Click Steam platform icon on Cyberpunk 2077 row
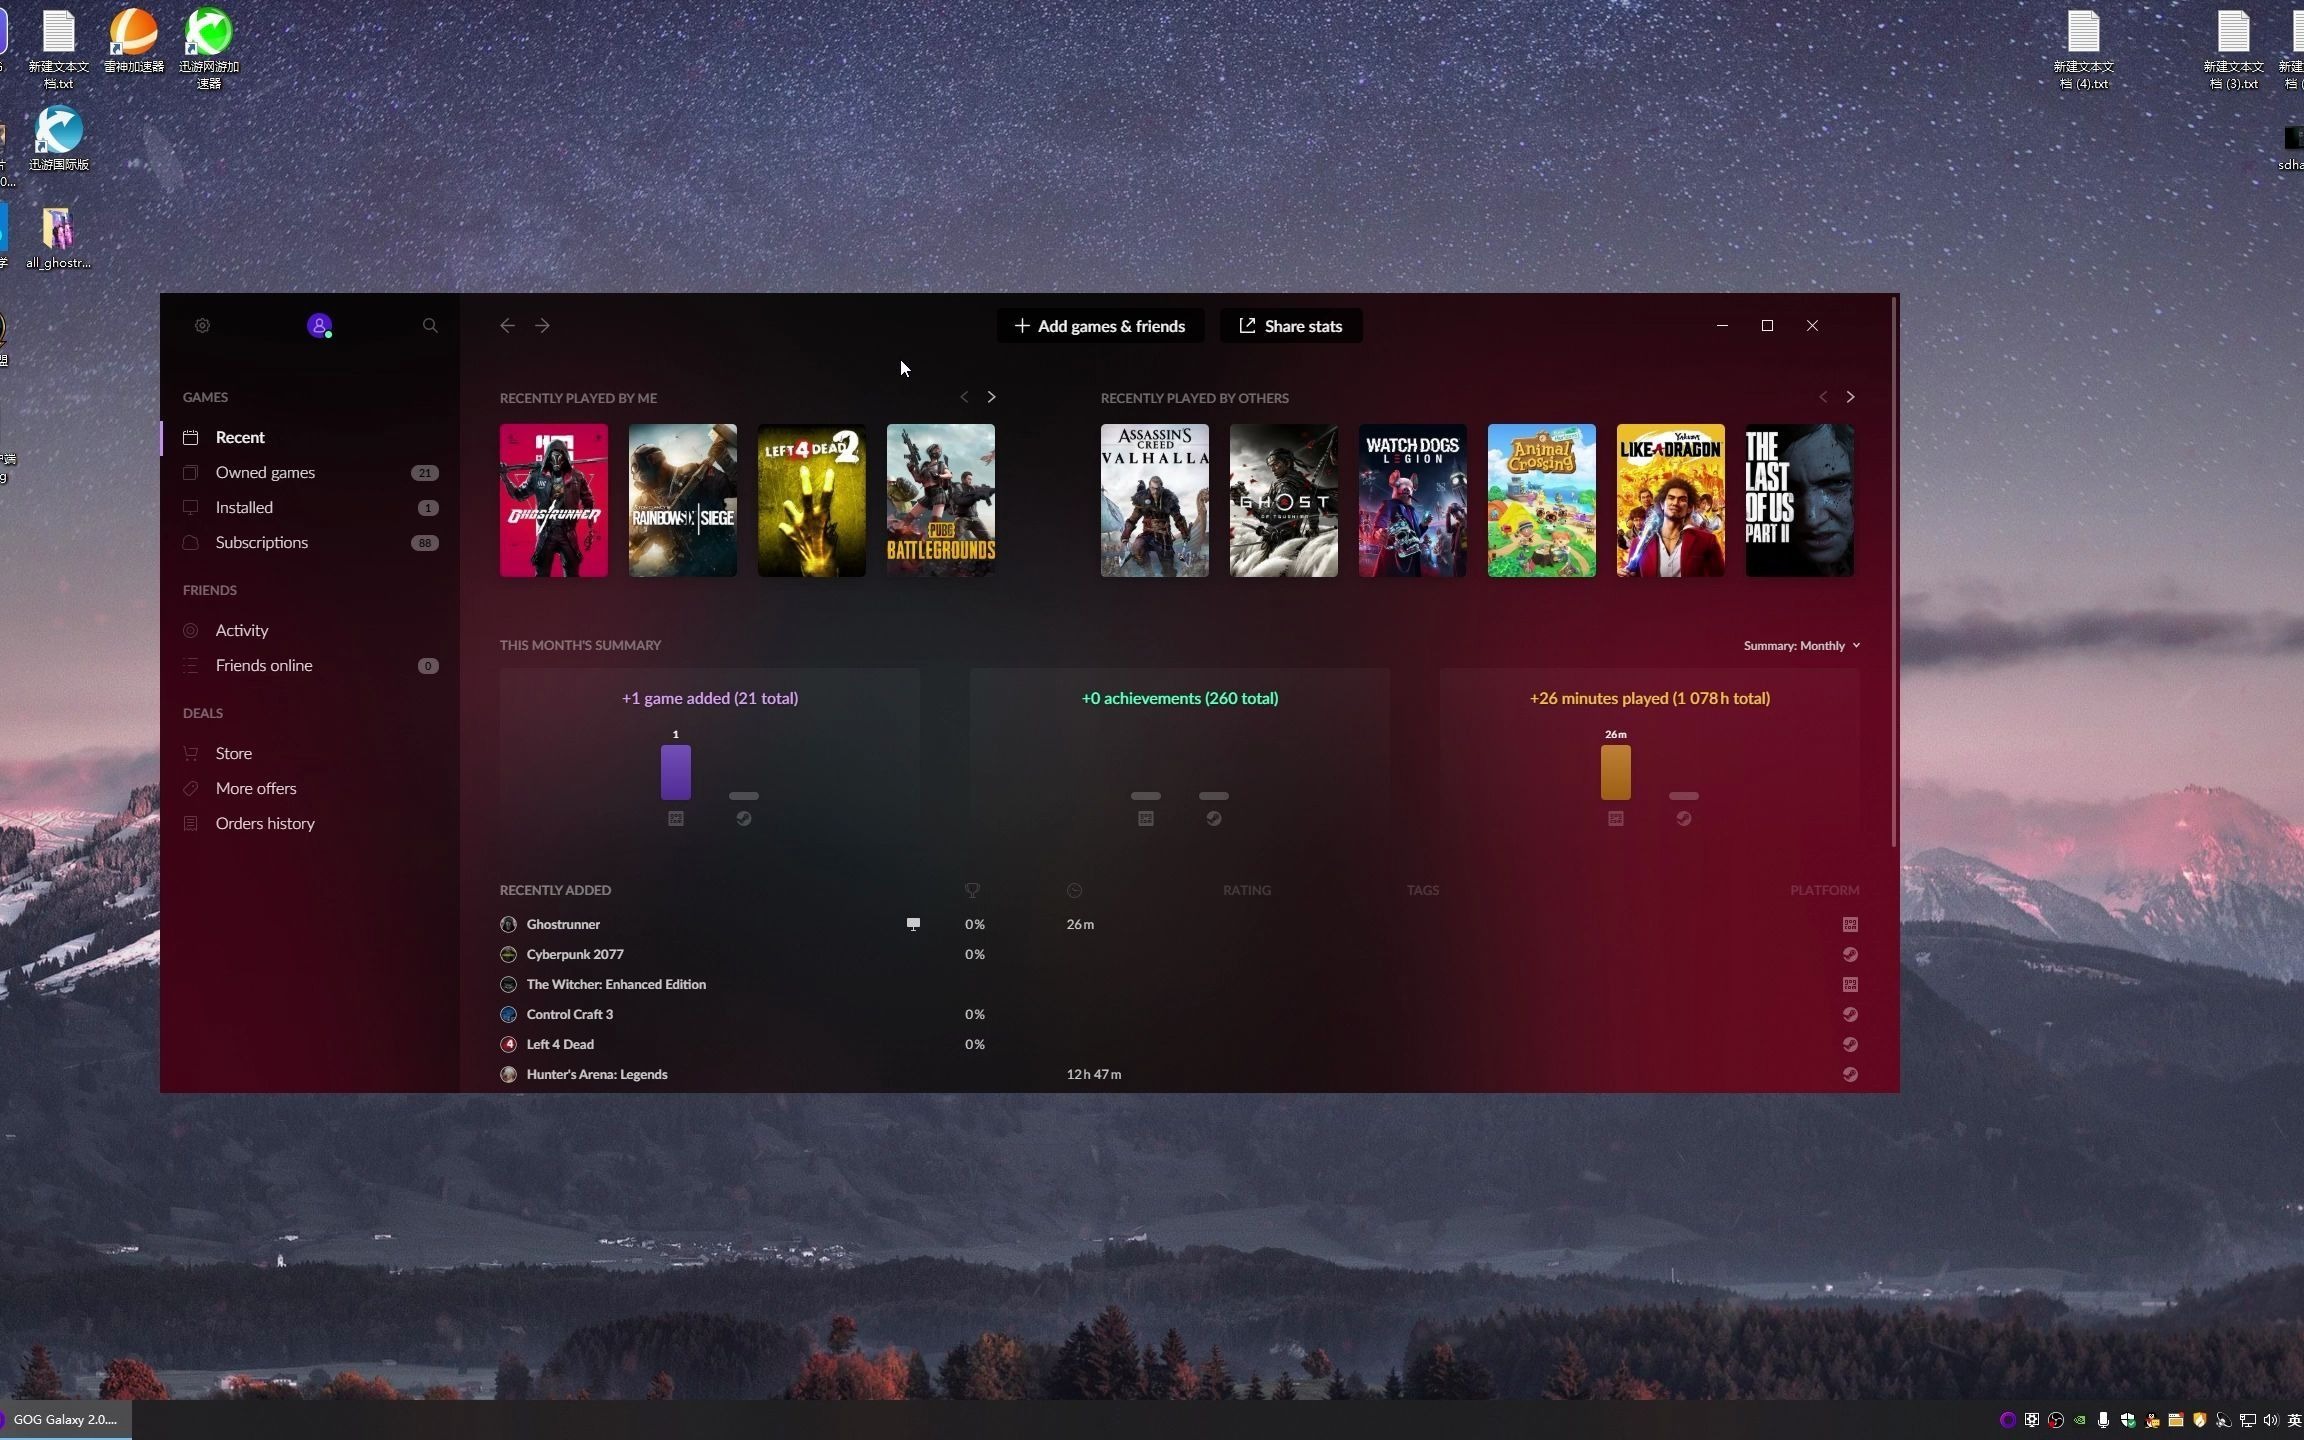Image resolution: width=2304 pixels, height=1440 pixels. click(x=1850, y=954)
